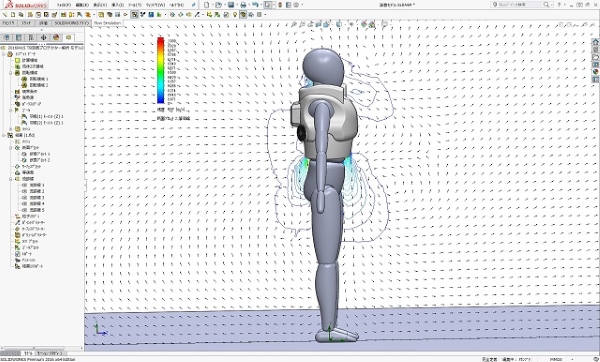Create a new document with the New icon
Screen dimensions: 600x362
[x=207, y=5]
